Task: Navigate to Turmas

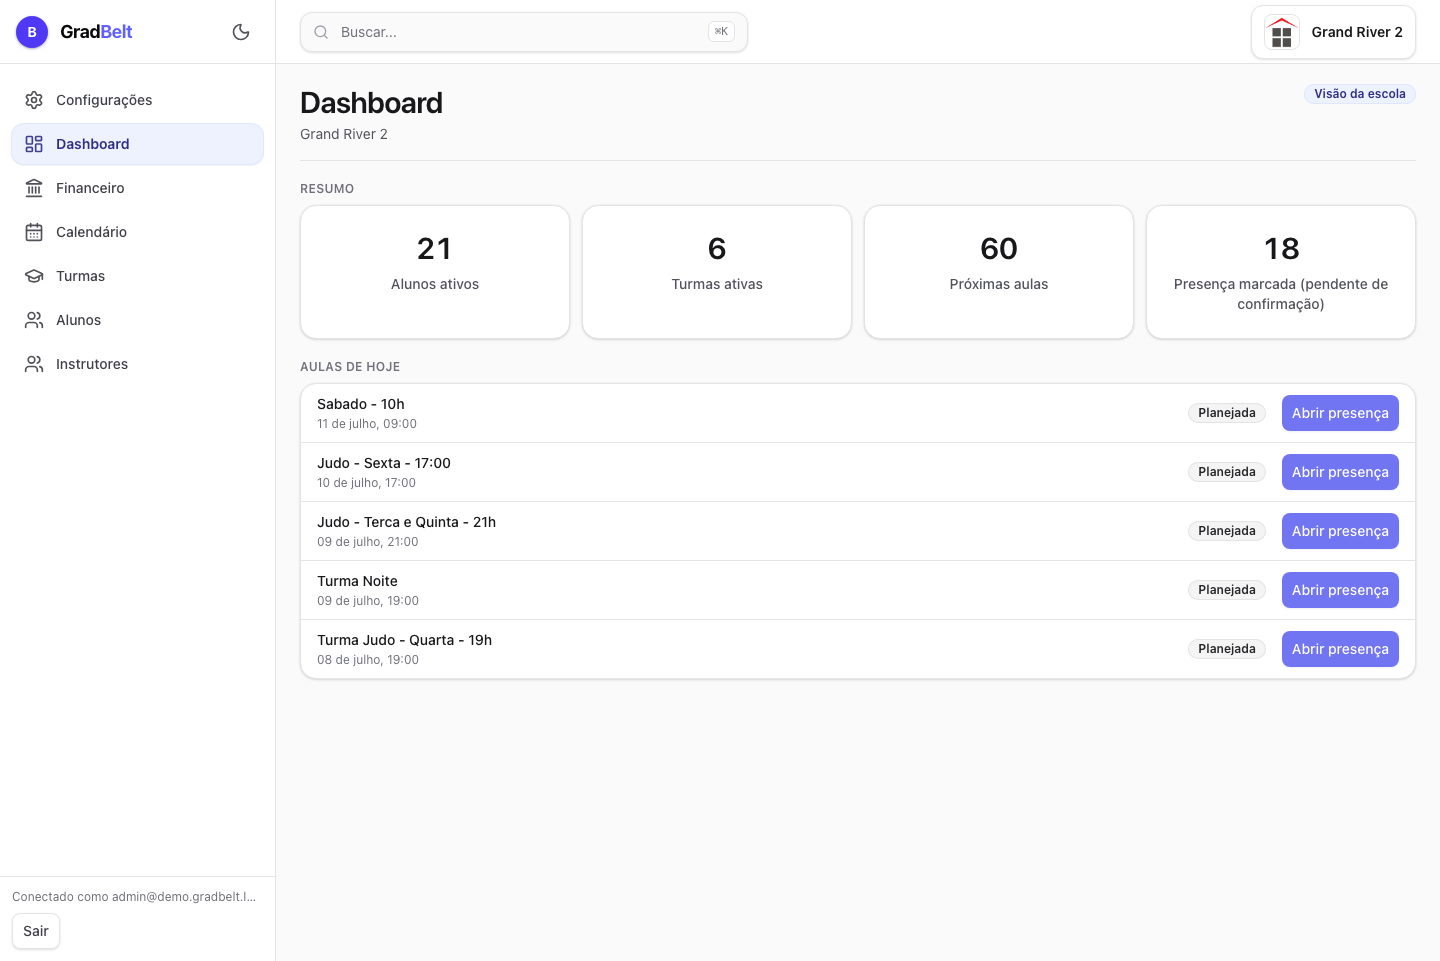Action: click(x=137, y=276)
